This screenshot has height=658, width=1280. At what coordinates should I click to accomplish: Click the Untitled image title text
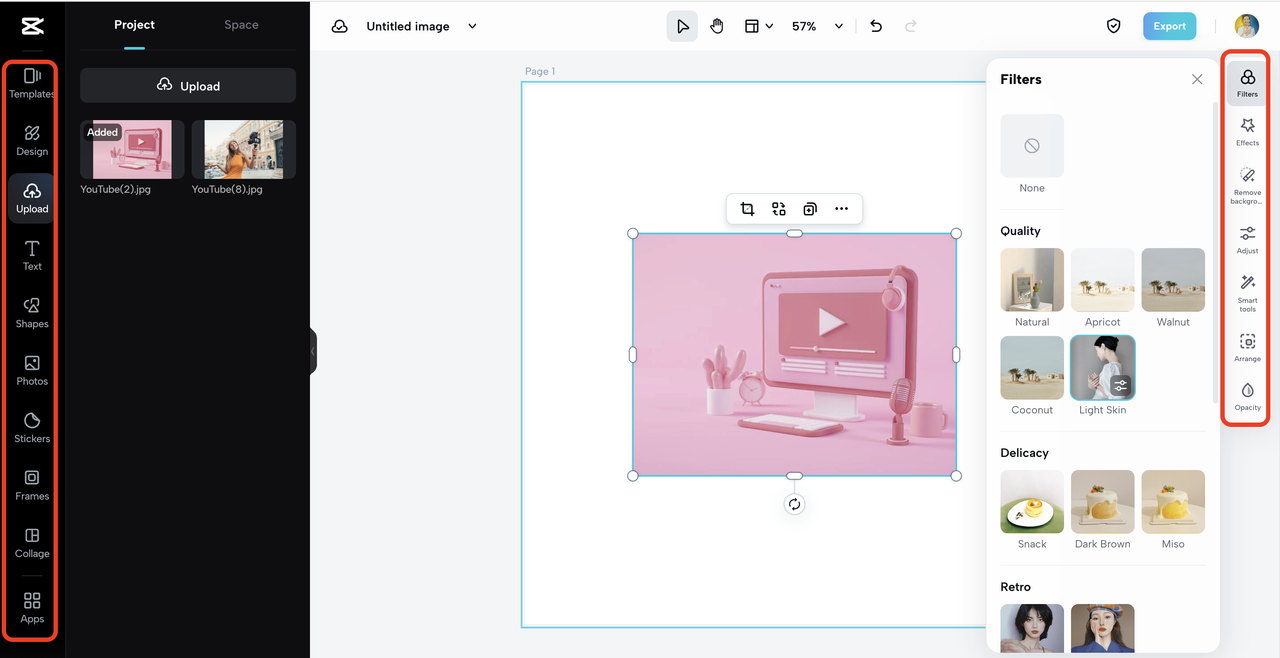click(x=408, y=26)
